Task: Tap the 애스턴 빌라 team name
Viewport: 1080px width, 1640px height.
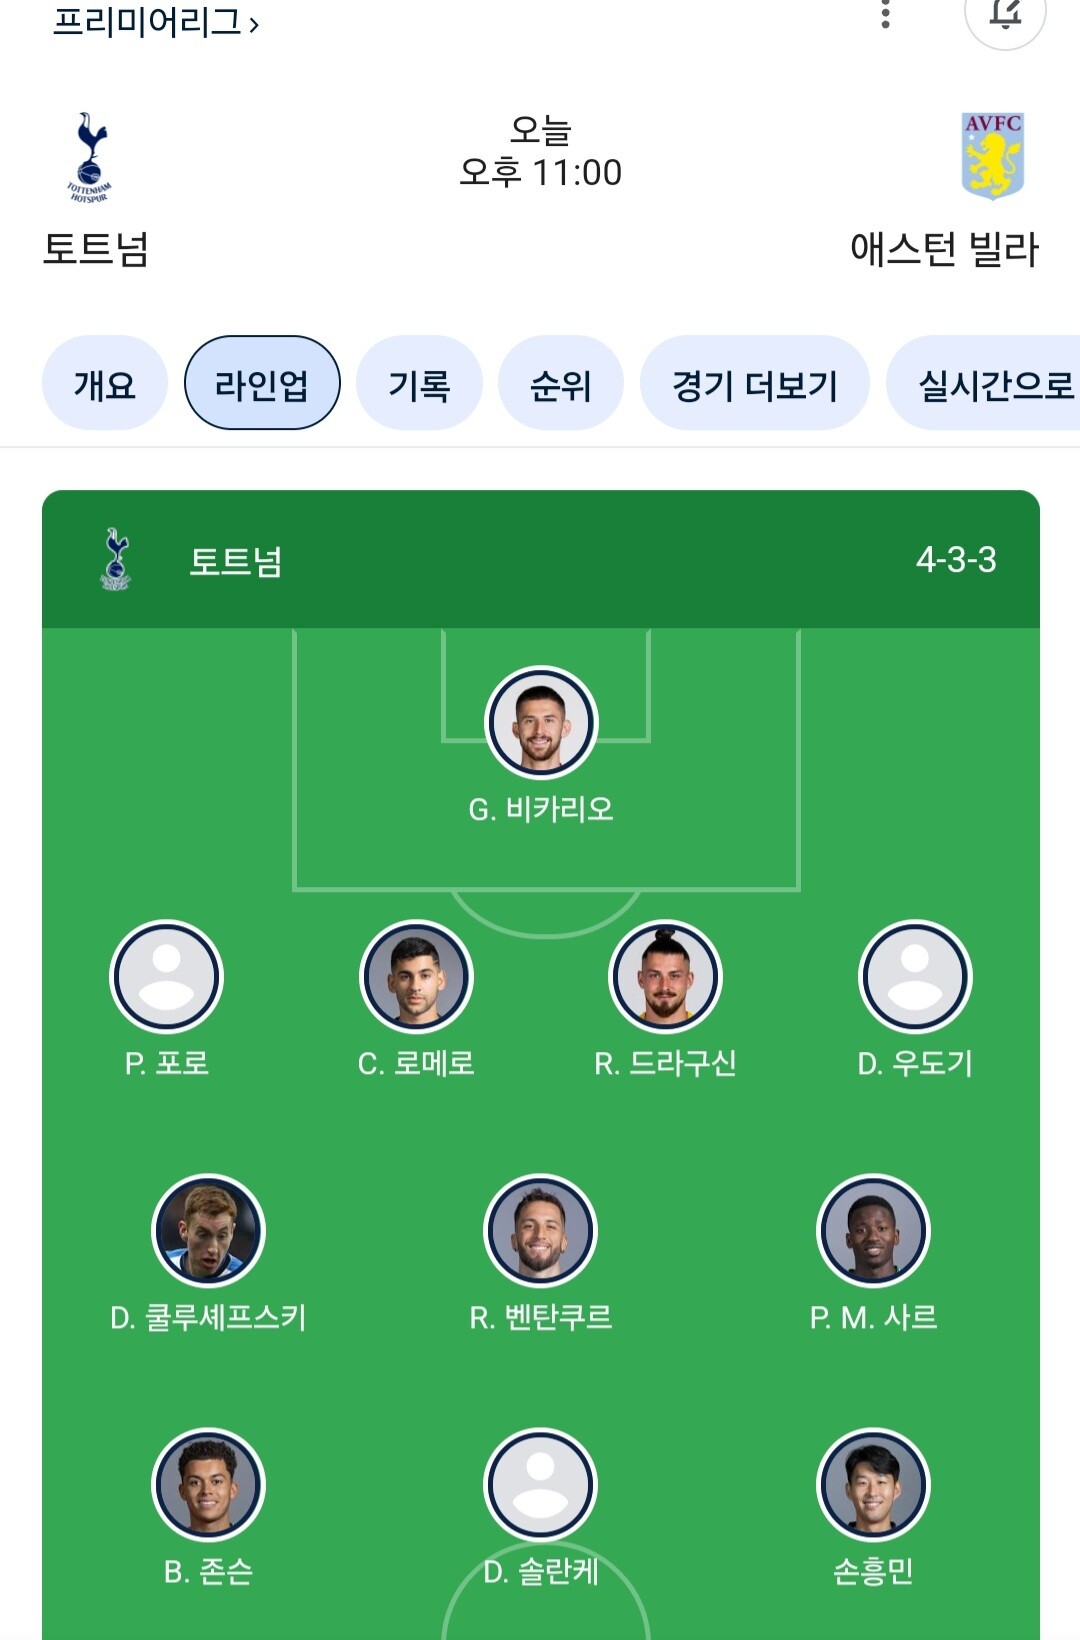Action: click(x=944, y=249)
